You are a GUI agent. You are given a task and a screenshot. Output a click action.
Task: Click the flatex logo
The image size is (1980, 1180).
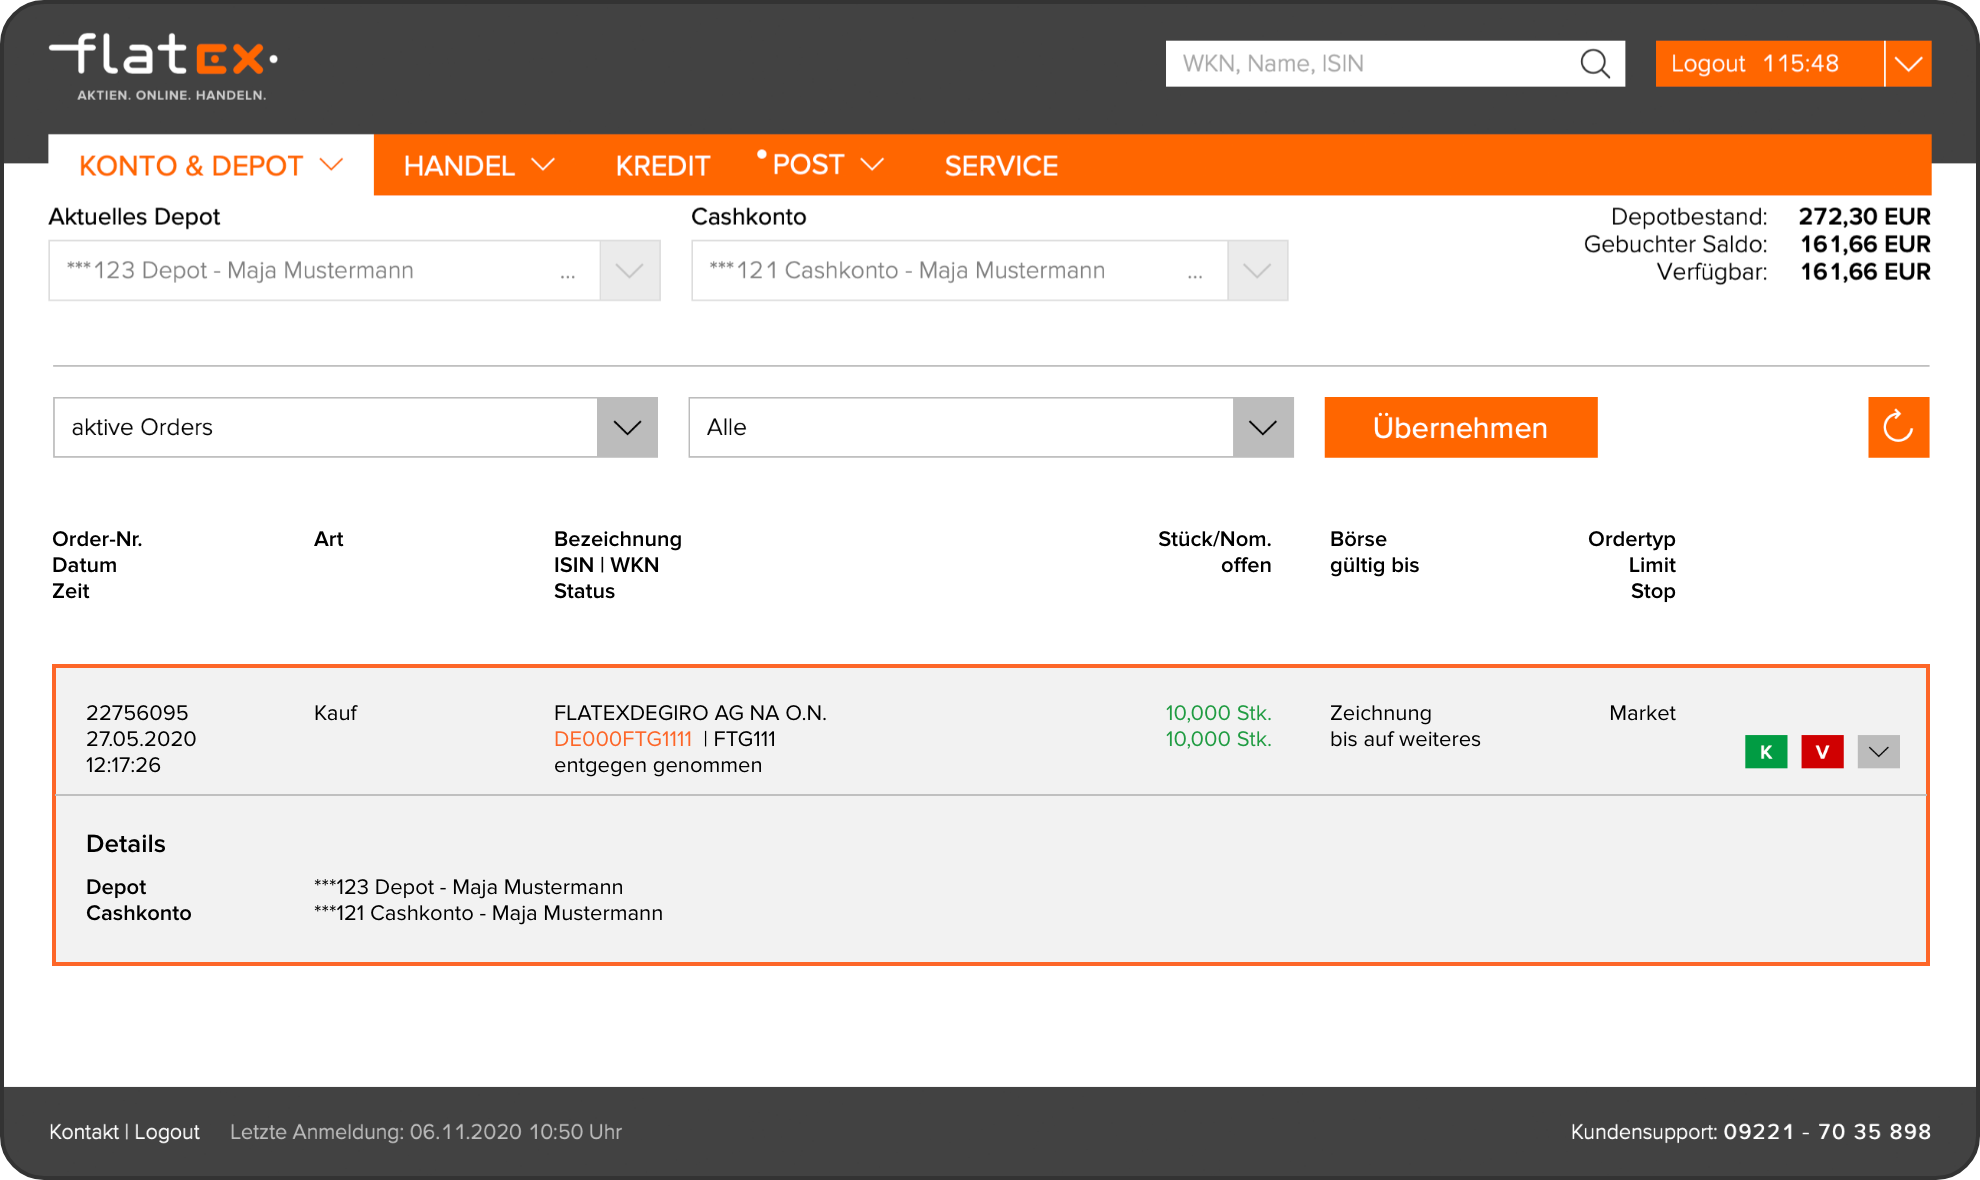(164, 62)
